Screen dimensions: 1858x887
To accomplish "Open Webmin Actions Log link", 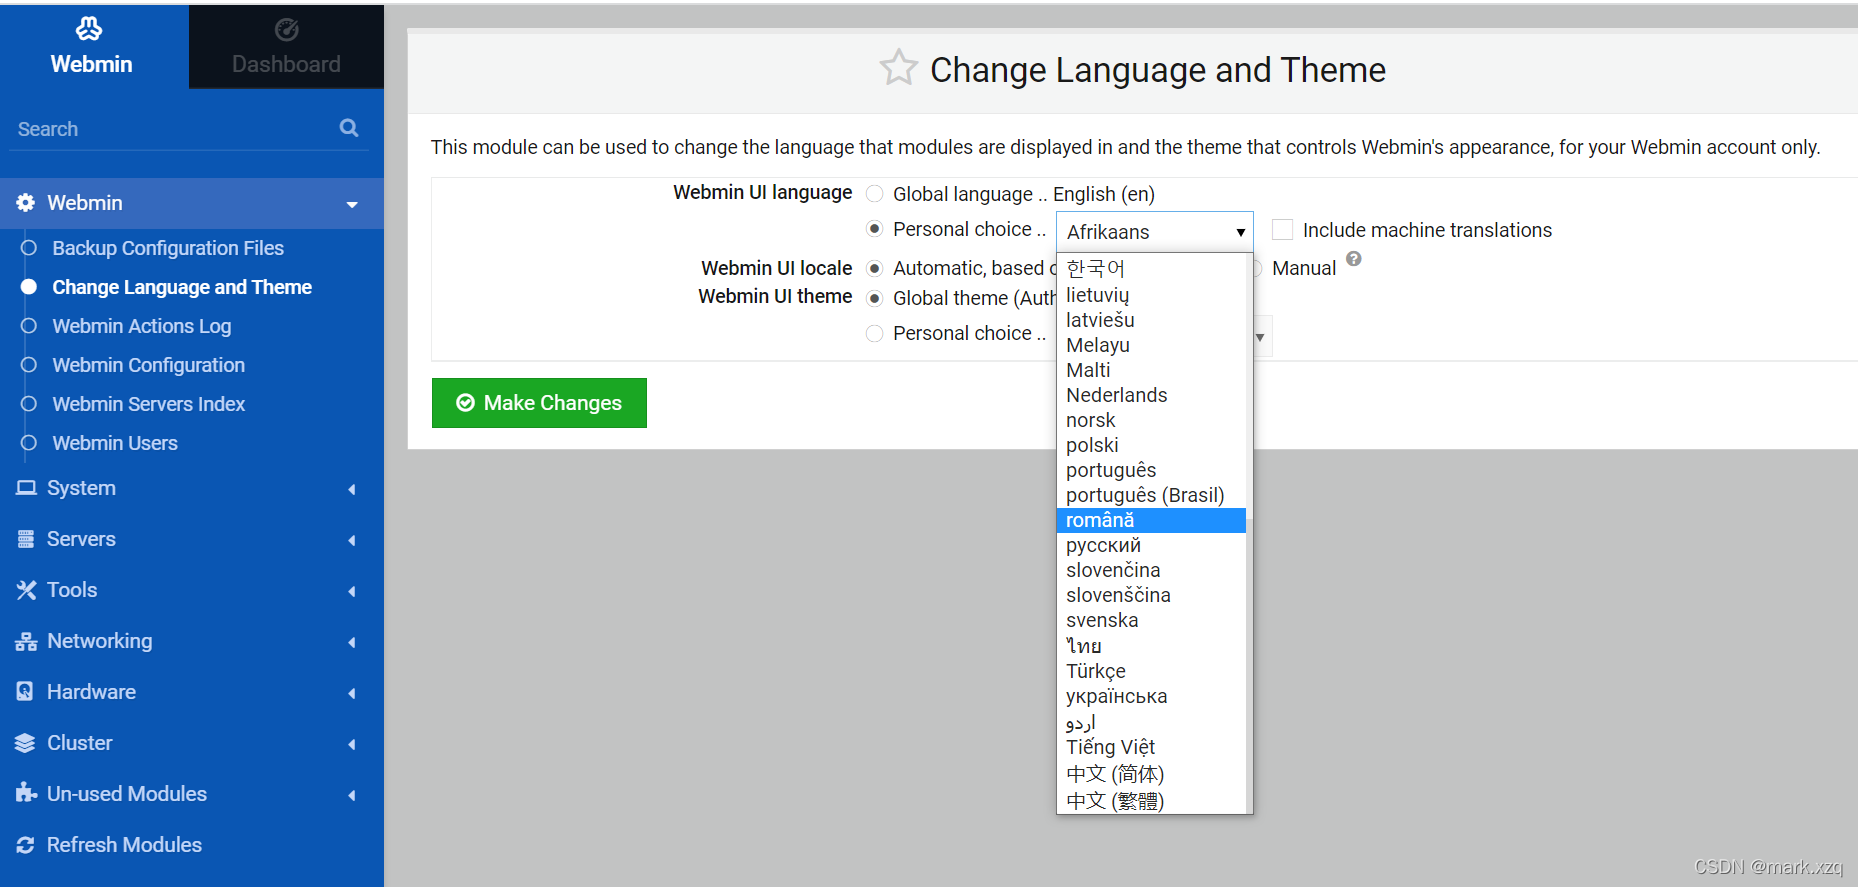I will (x=142, y=326).
